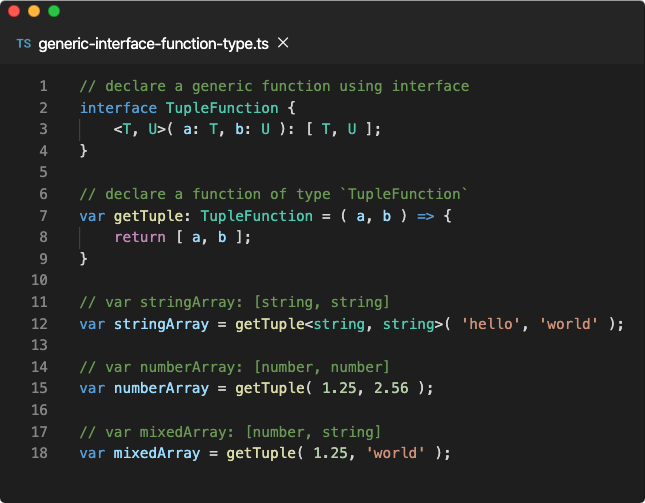Click line number 2 in the gutter

[43, 108]
